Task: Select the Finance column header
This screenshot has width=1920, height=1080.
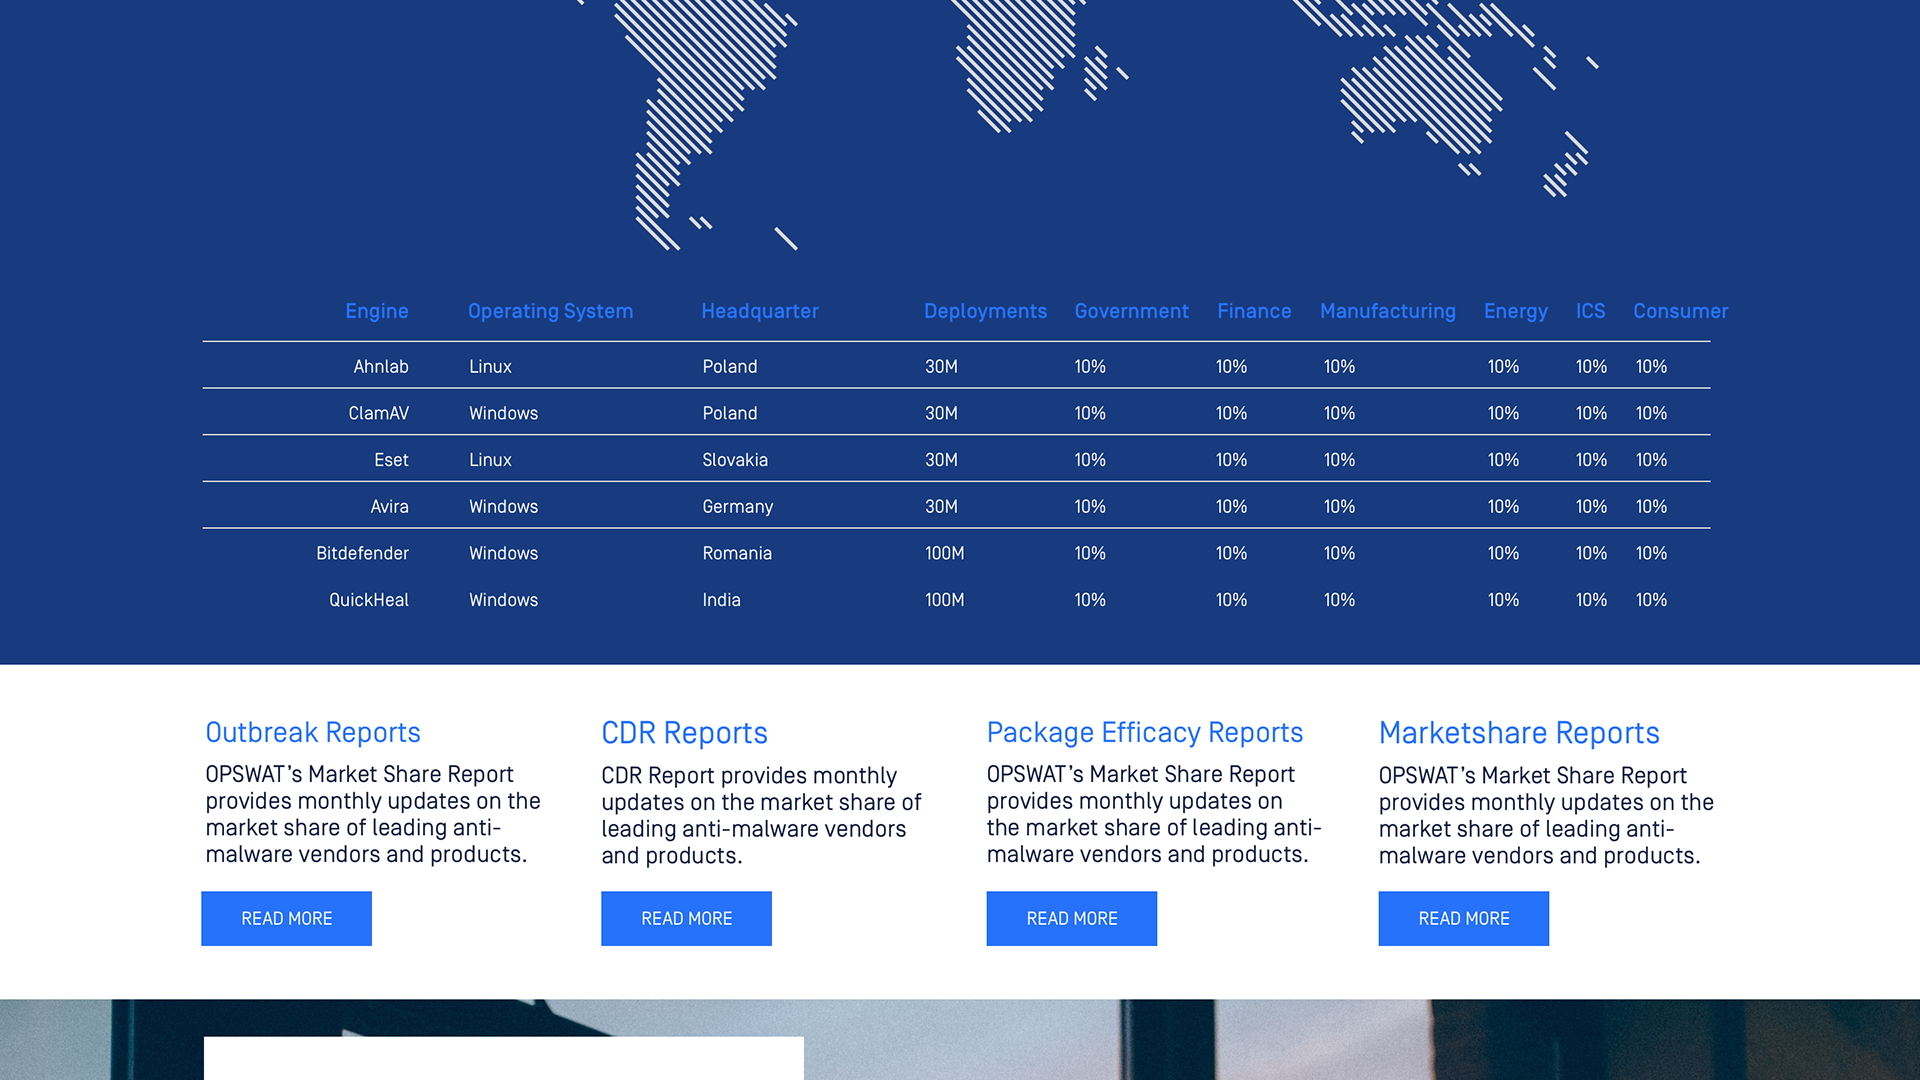Action: (1254, 311)
